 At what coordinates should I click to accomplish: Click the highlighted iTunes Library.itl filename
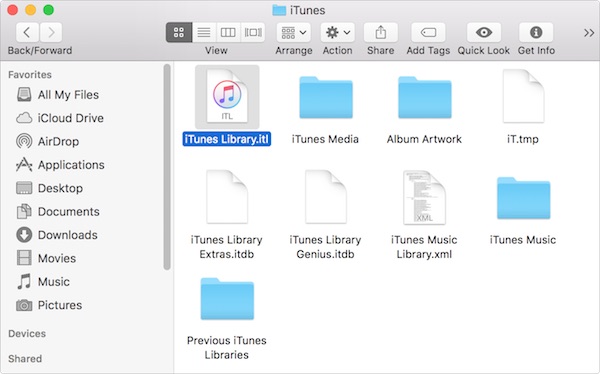point(227,139)
